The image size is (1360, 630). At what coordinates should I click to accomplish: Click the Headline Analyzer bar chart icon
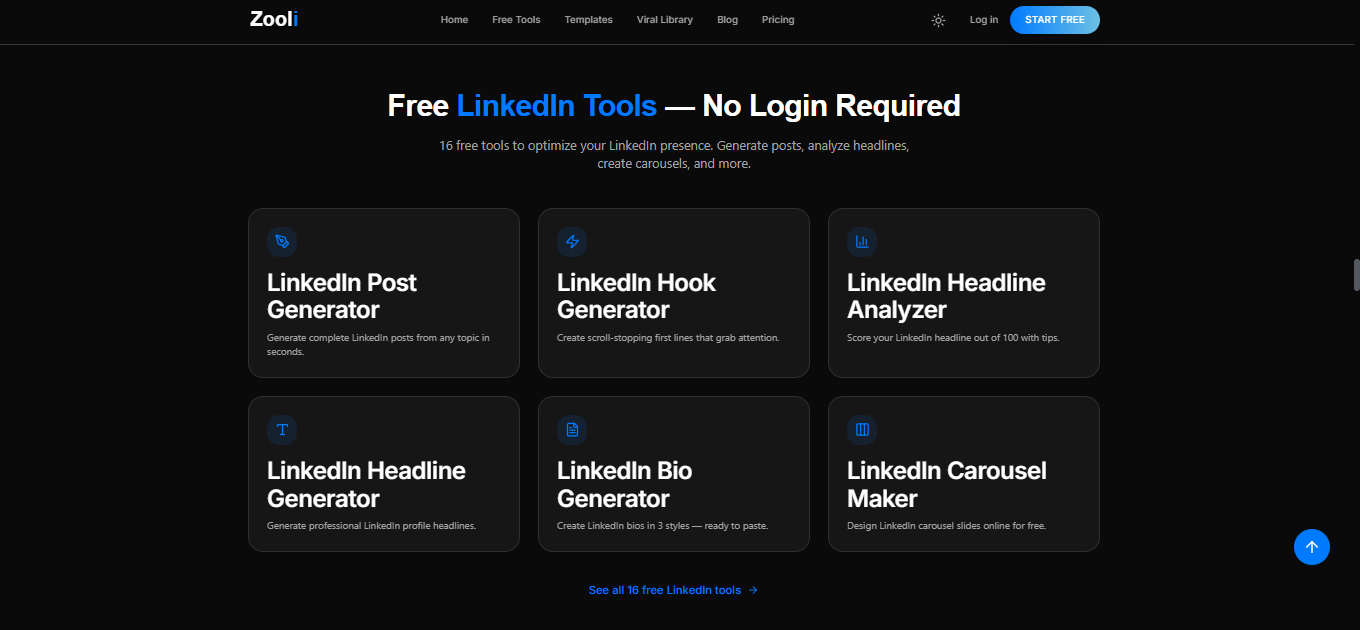(862, 241)
